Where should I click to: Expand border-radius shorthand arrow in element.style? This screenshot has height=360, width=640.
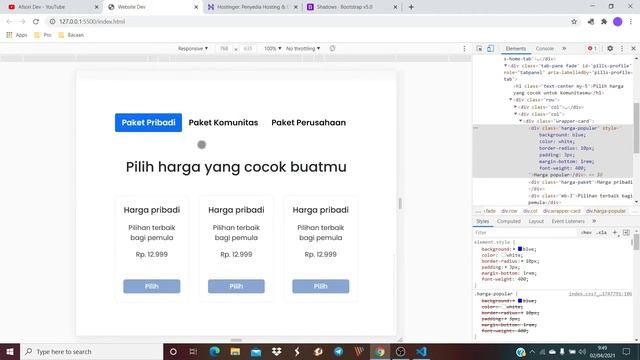(x=523, y=261)
